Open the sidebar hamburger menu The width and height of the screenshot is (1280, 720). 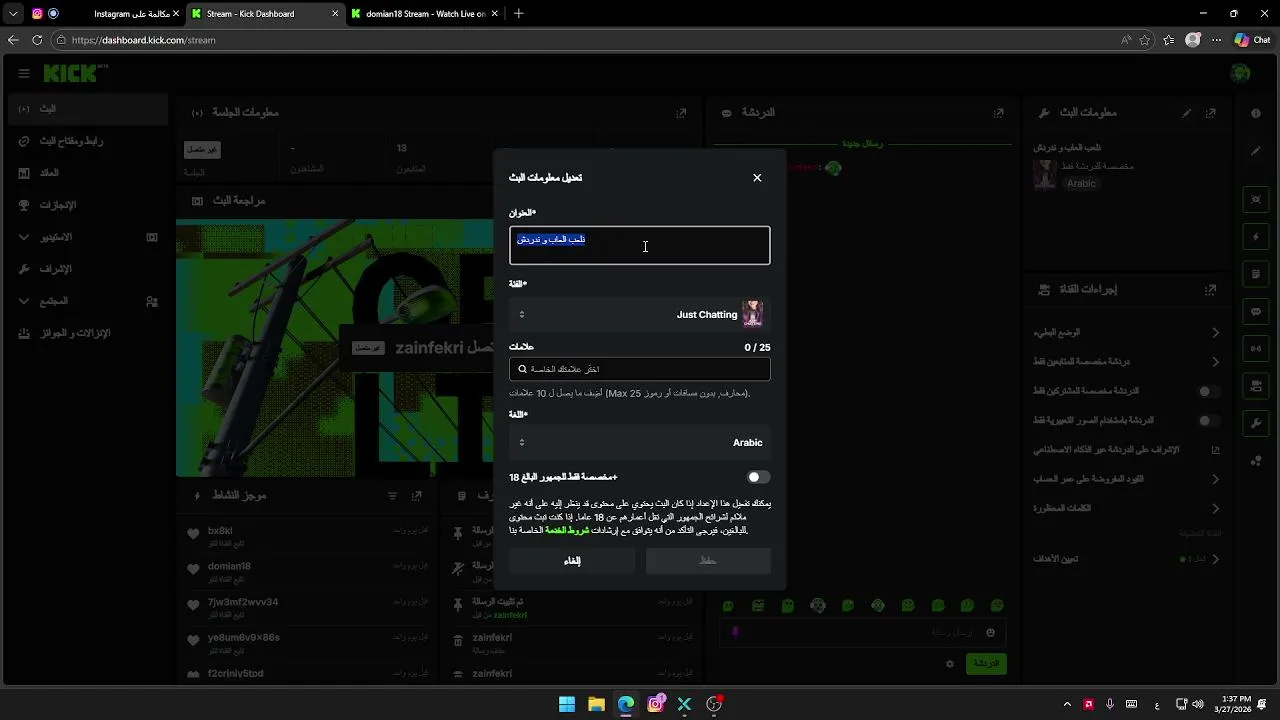point(24,73)
